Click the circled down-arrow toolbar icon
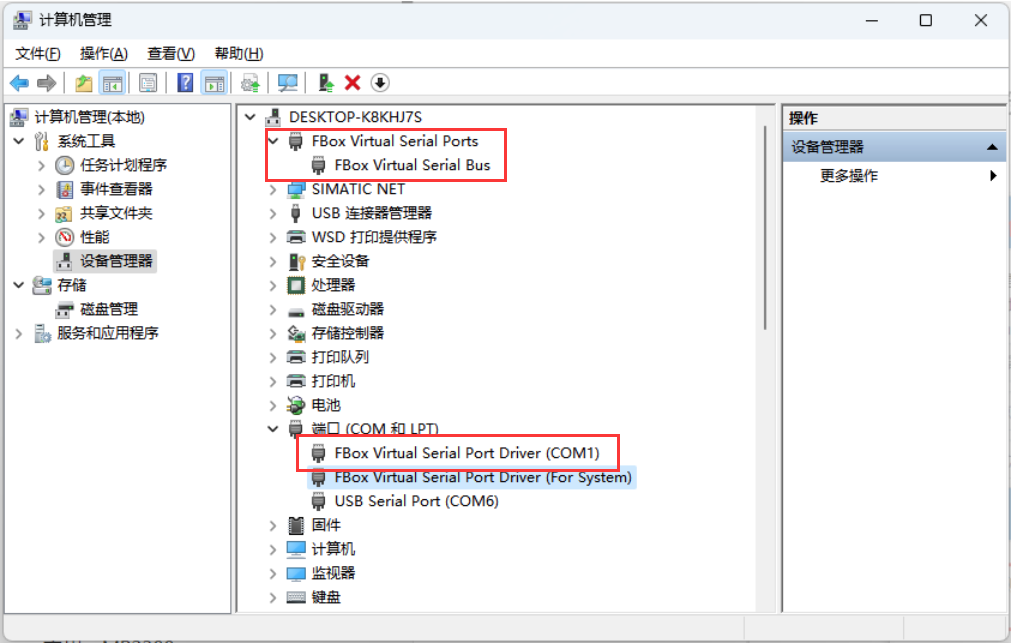 (380, 83)
